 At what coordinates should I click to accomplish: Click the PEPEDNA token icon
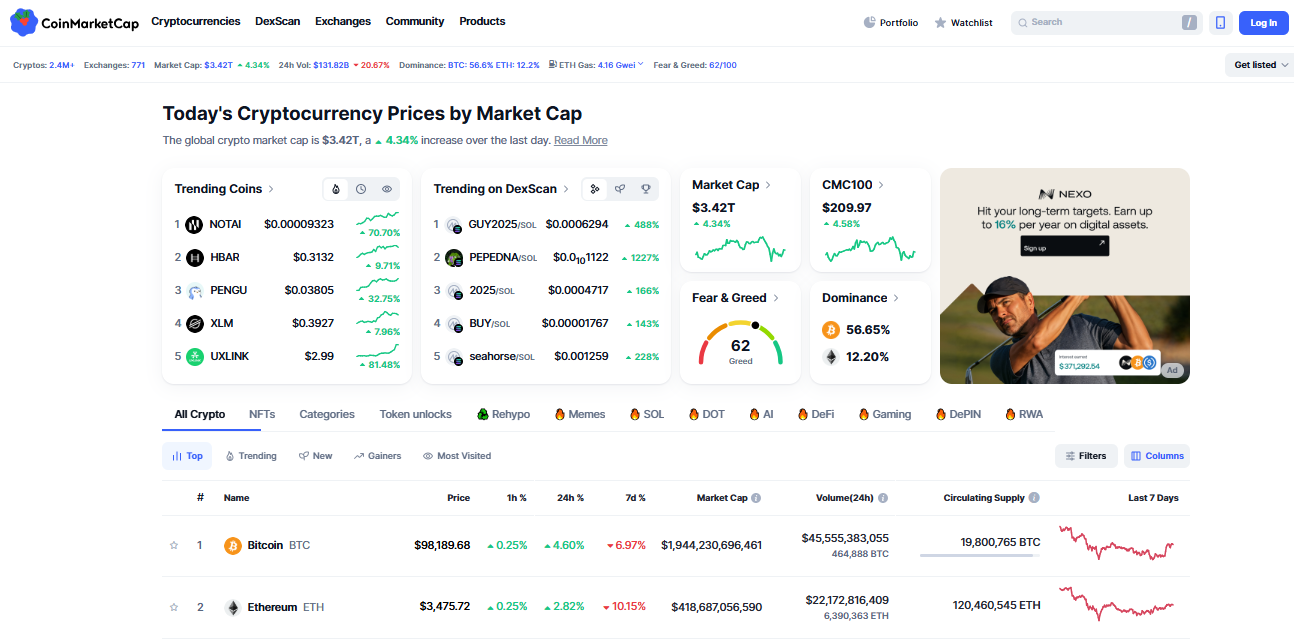454,258
